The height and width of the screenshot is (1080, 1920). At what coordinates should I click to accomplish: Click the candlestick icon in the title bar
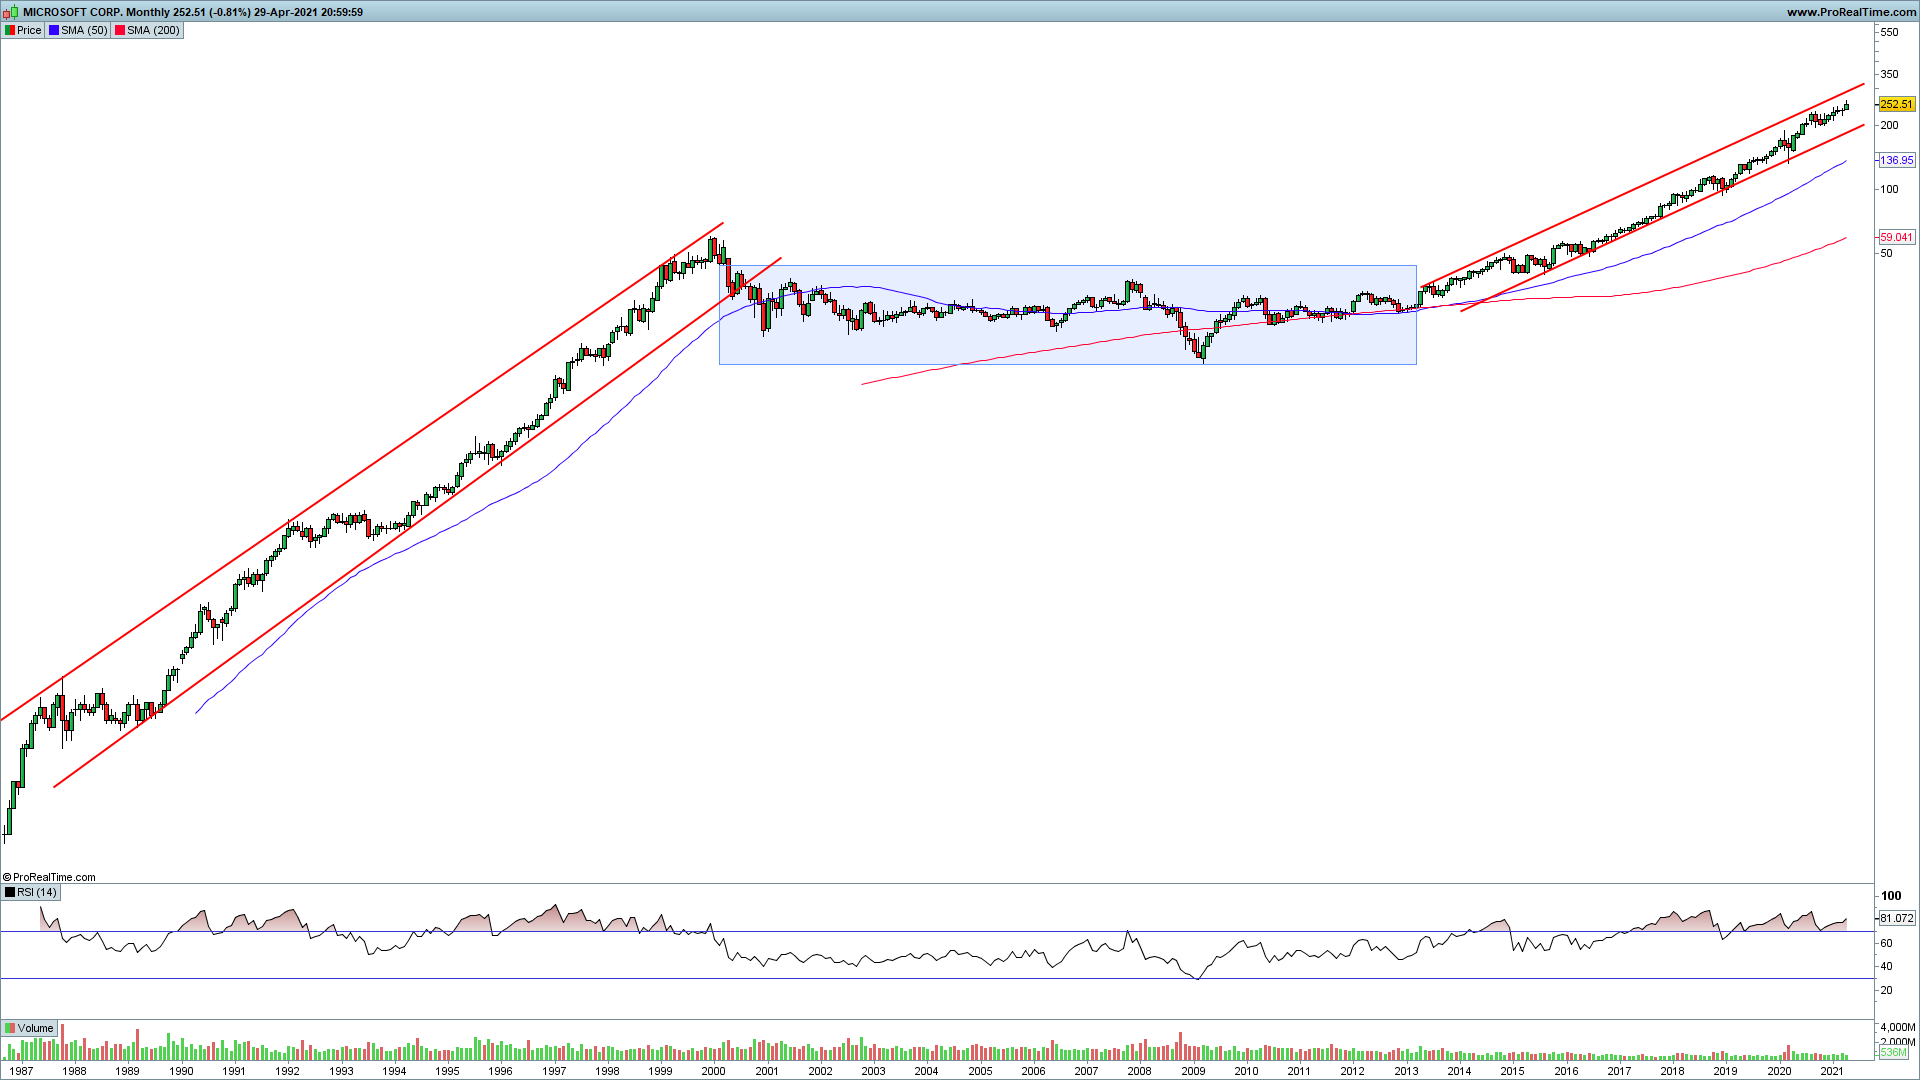12,12
